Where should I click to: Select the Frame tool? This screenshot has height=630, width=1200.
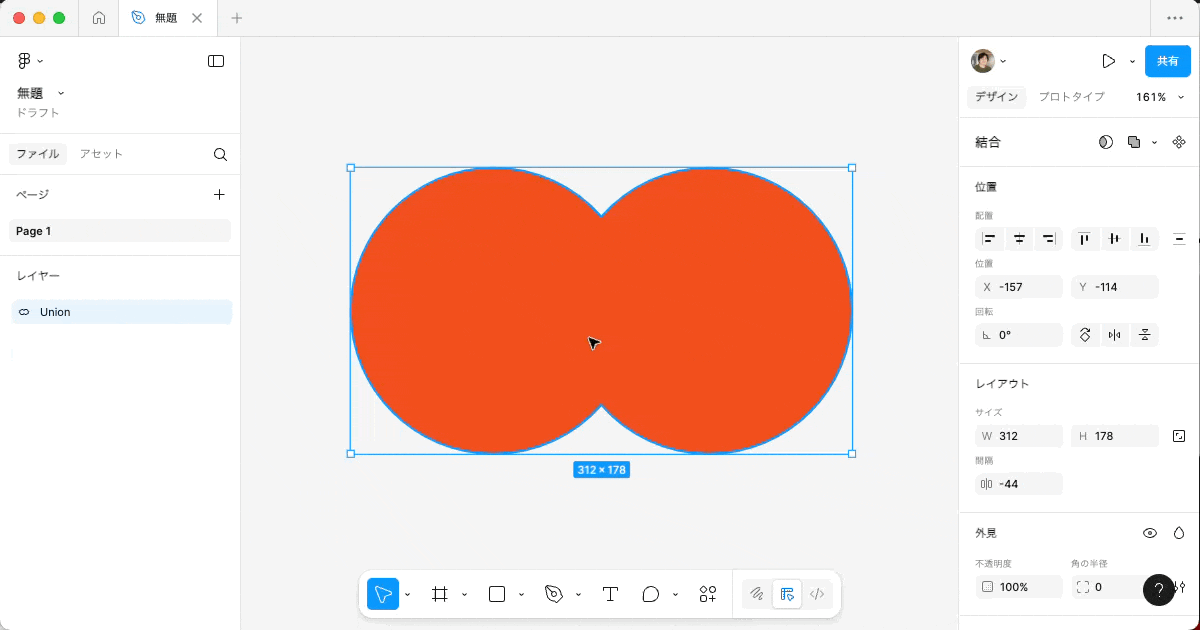tap(439, 594)
